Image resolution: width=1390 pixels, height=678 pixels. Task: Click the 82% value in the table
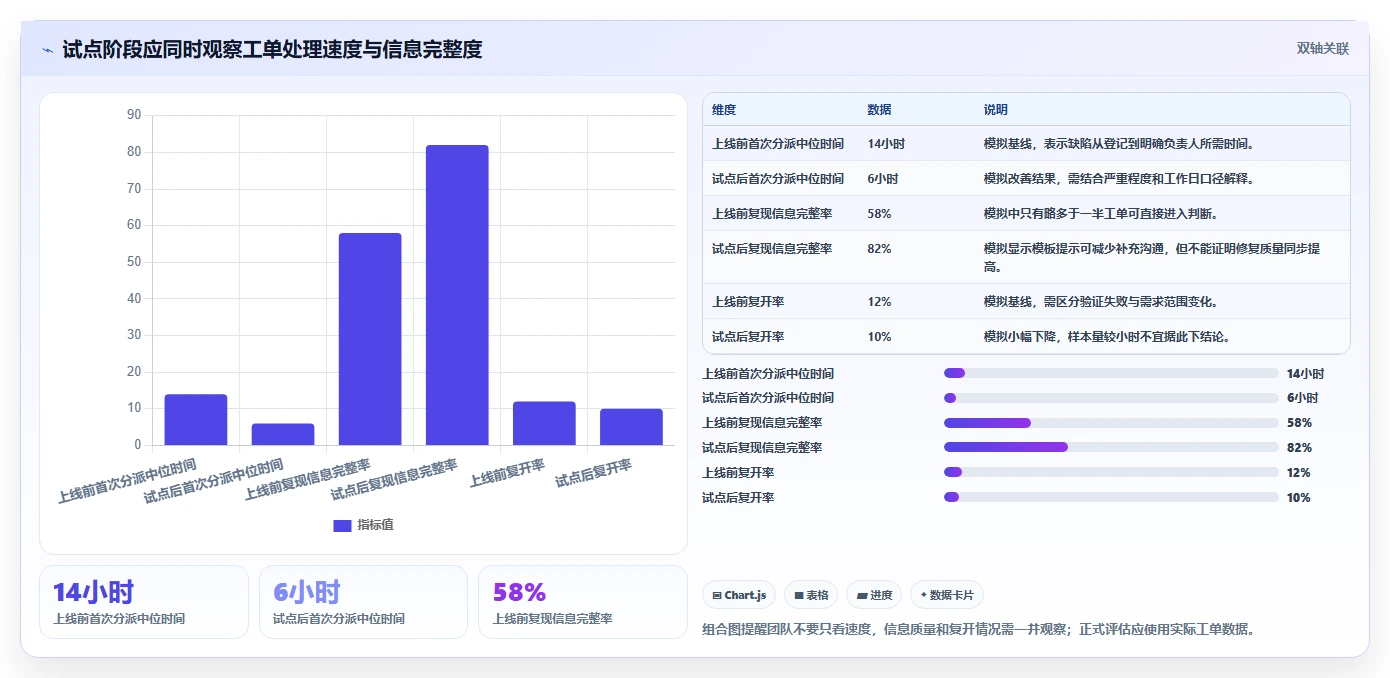879,248
